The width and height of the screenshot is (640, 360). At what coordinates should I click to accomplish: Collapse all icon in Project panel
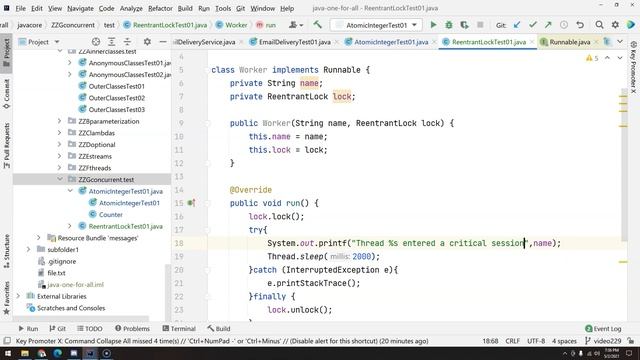tap(127, 42)
